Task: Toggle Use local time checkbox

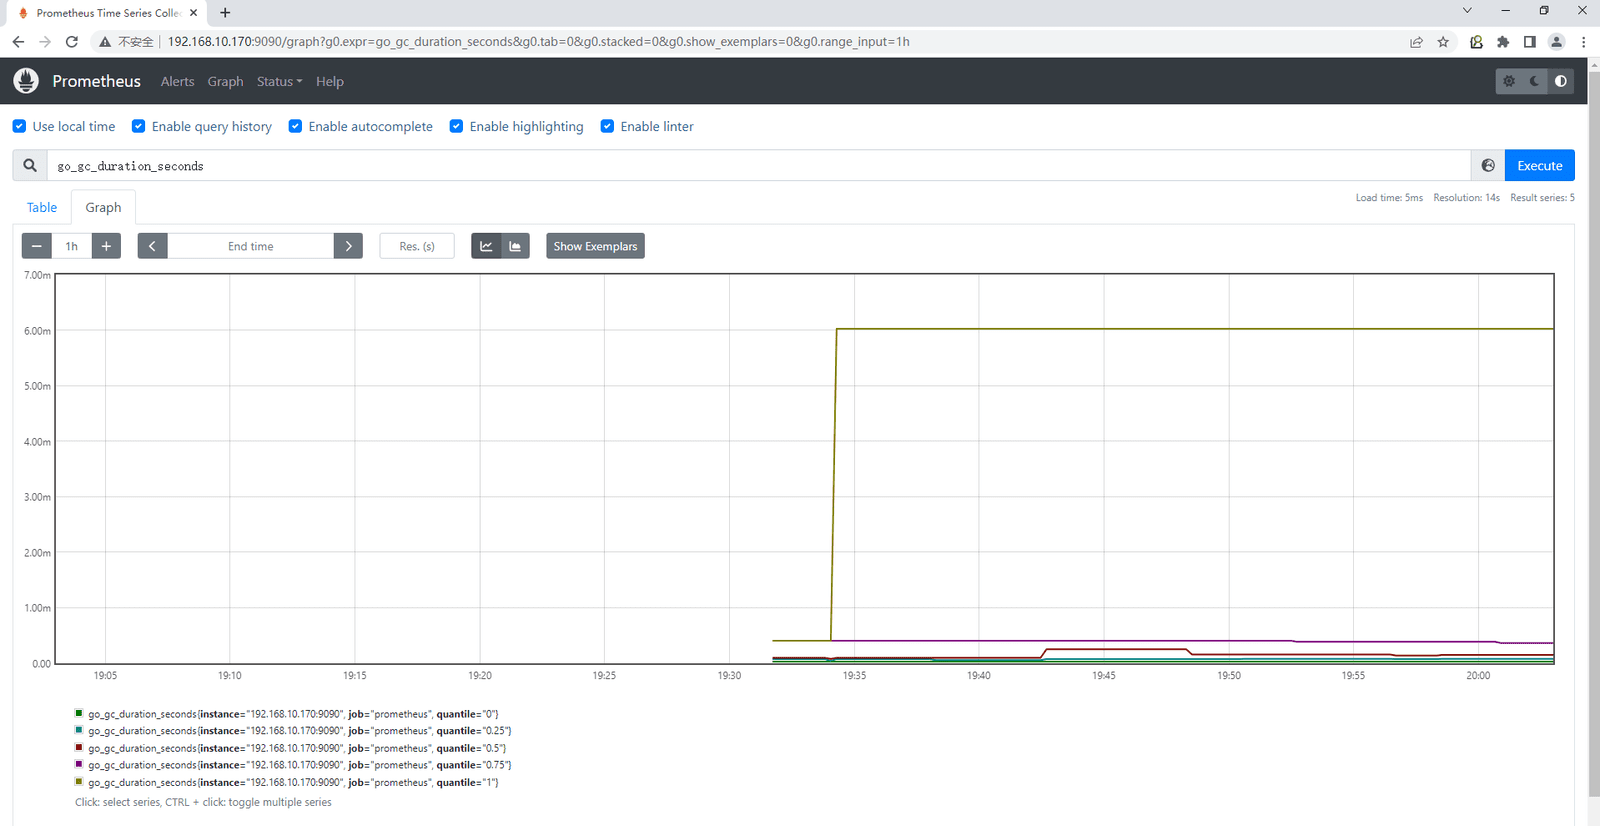Action: 19,126
